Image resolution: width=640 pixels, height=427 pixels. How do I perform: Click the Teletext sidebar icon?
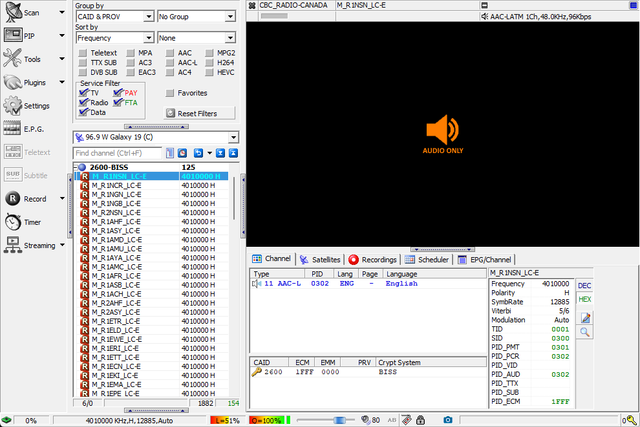(x=13, y=152)
